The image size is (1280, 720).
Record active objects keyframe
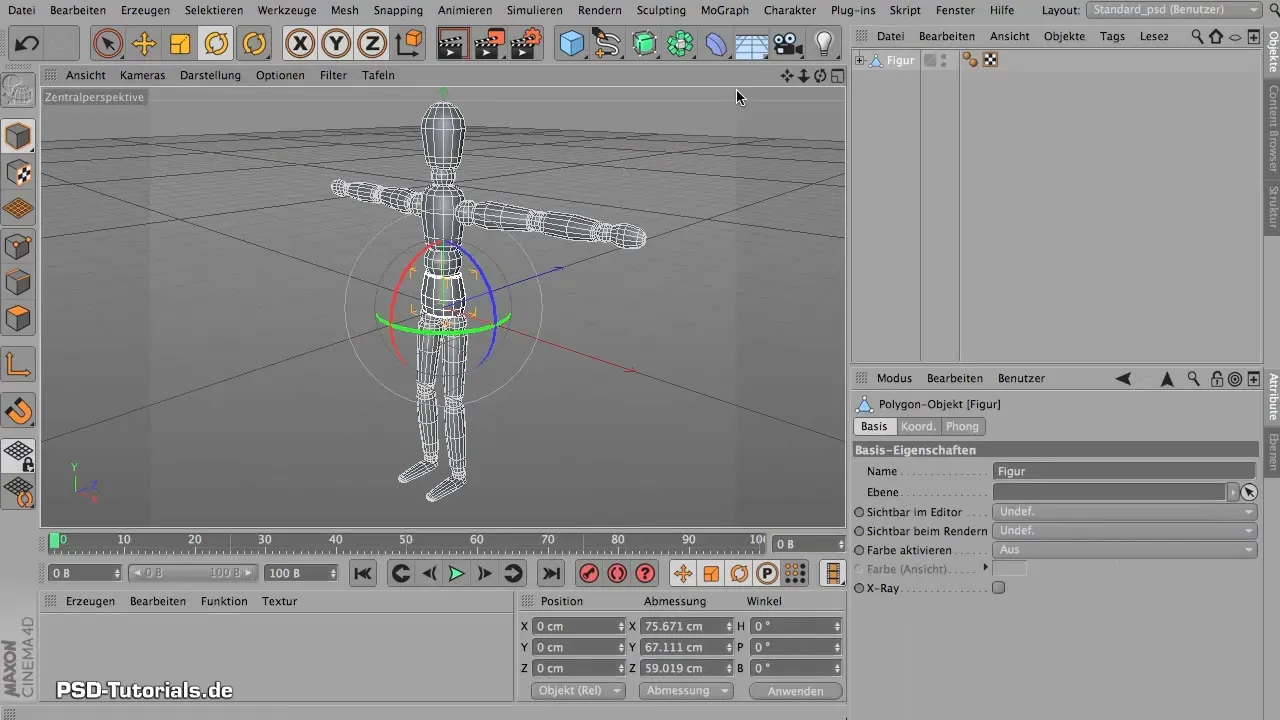589,573
